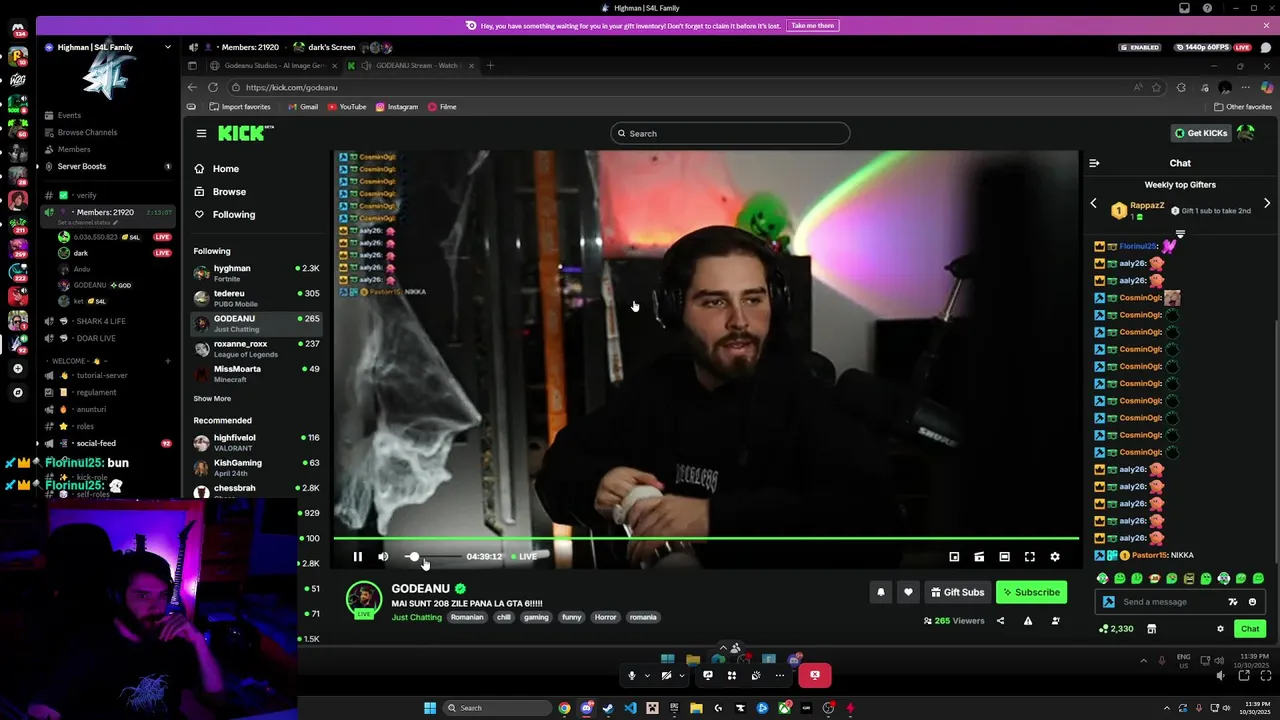Show previous weekly top gifter
Screen dimensions: 1280x720
(1093, 204)
